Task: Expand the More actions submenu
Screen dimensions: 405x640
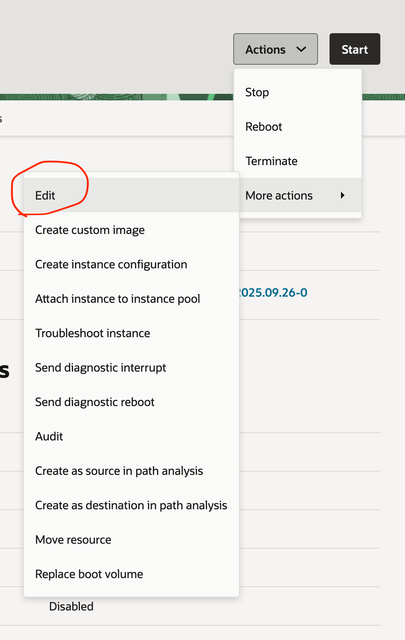Action: (x=298, y=196)
